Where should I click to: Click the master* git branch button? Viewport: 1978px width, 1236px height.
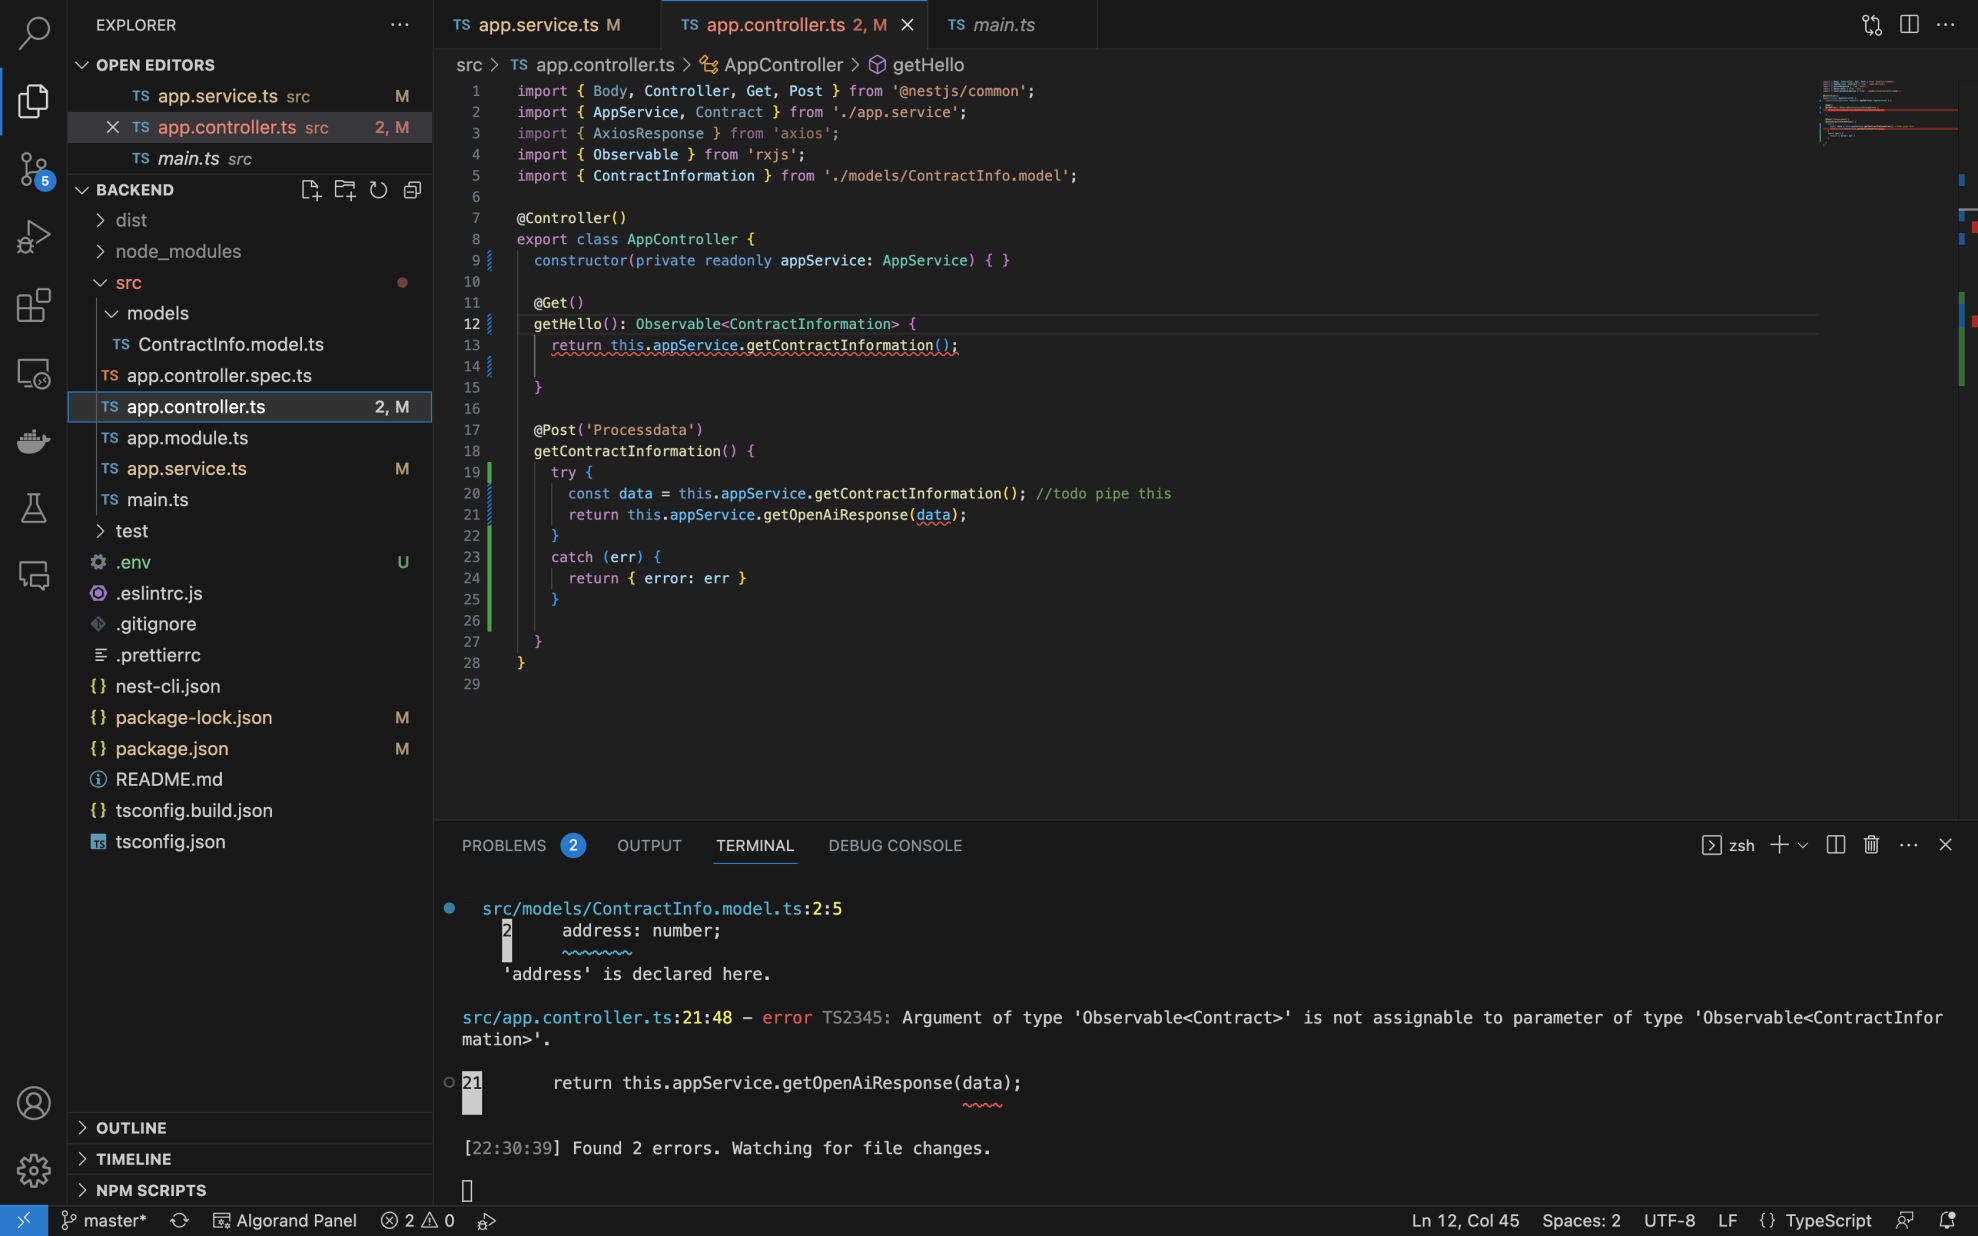(104, 1220)
